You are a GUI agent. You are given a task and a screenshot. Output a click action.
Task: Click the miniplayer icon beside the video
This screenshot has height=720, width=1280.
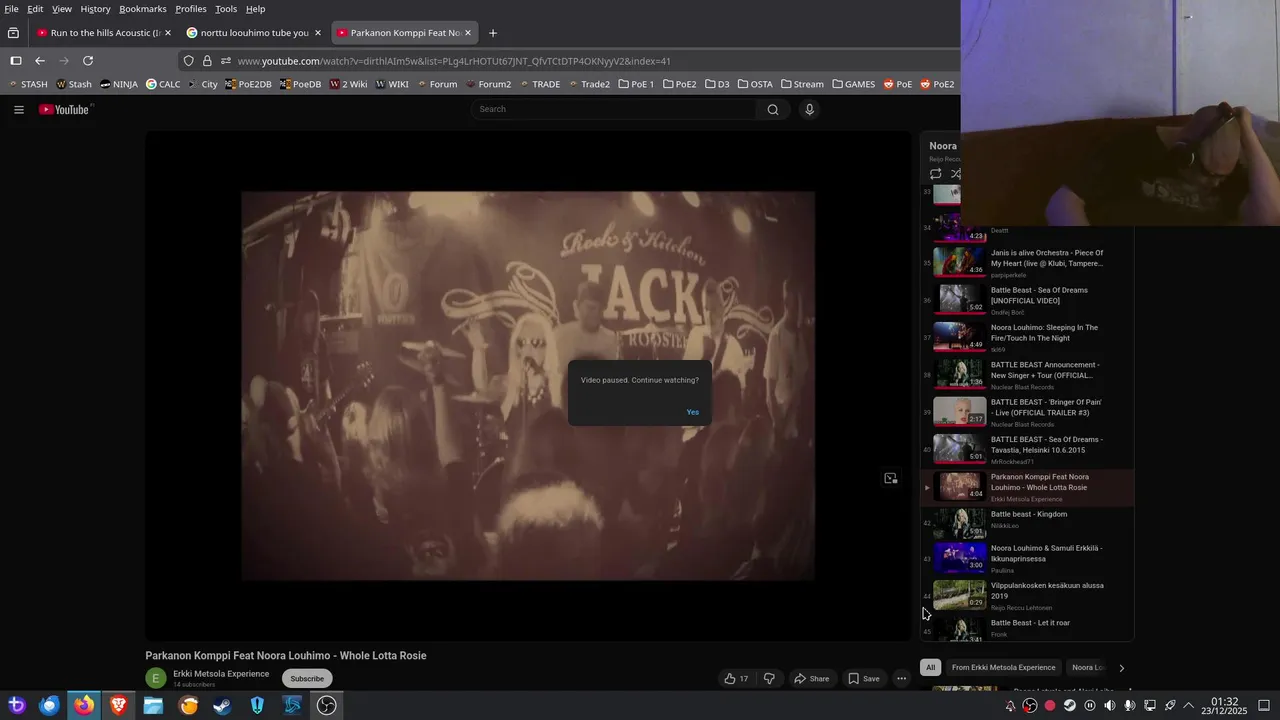[x=891, y=478]
